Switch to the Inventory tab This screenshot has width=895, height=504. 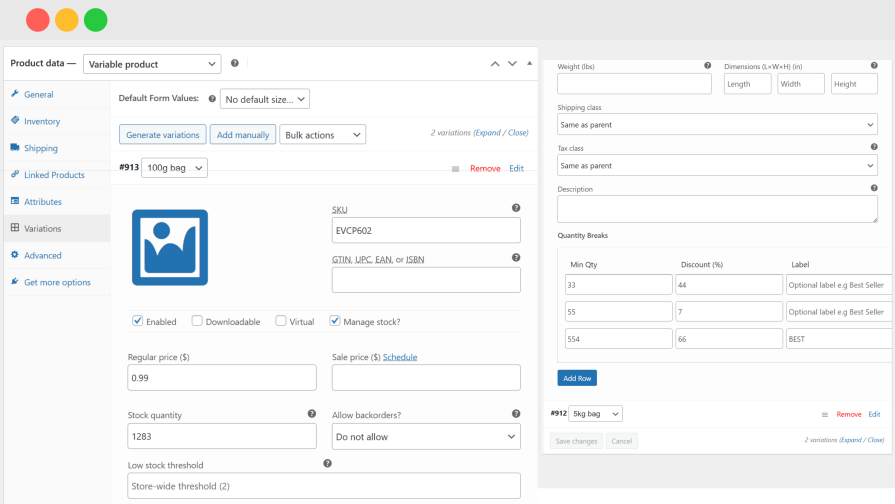[x=42, y=121]
